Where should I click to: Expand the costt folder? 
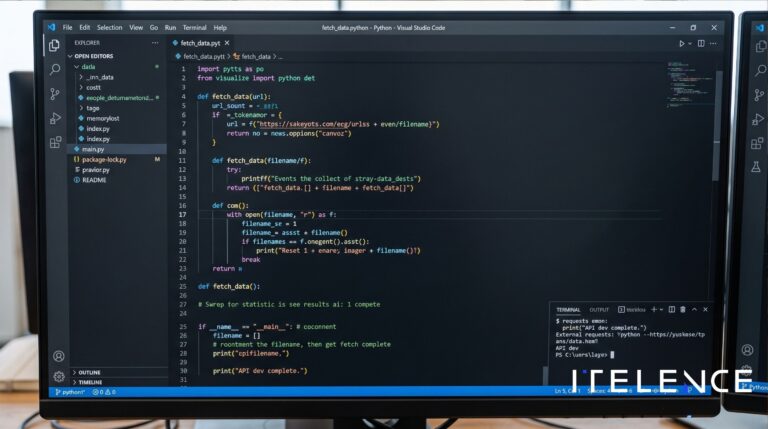(x=93, y=88)
